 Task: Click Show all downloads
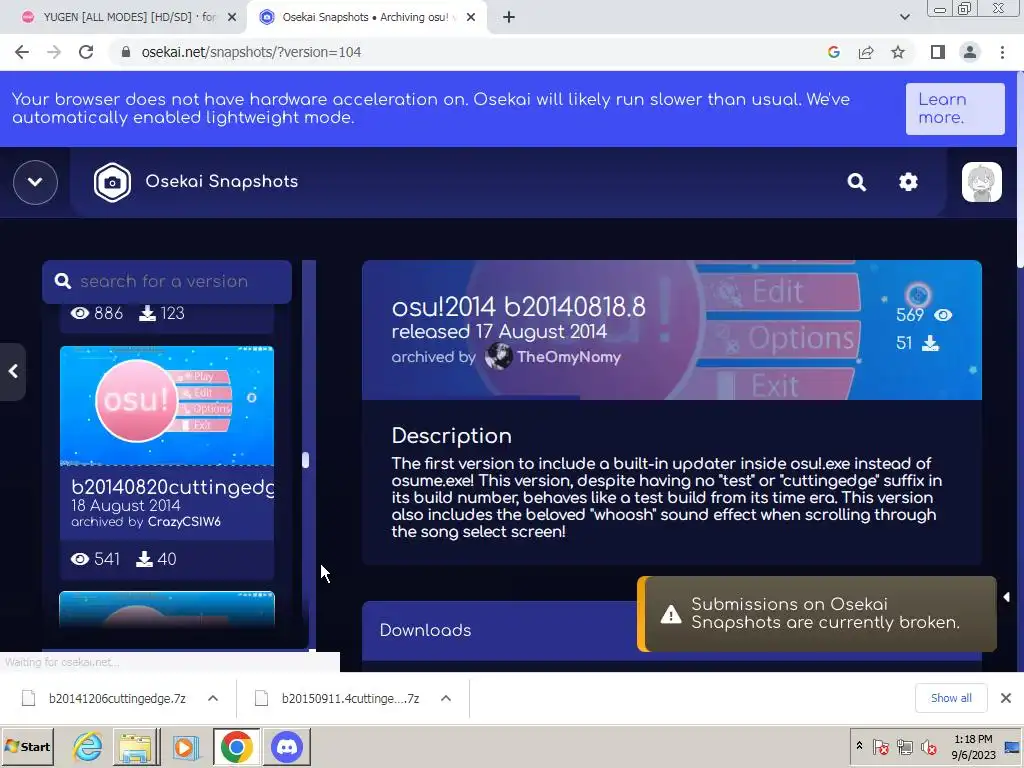point(951,698)
